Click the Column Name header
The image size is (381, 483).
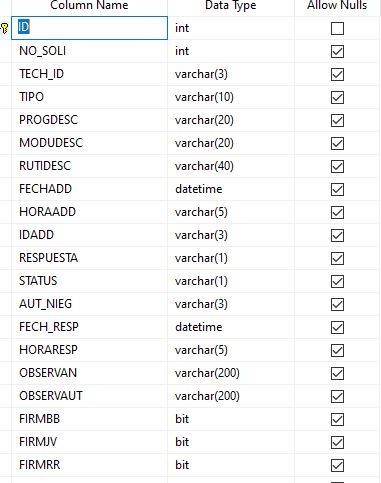(89, 6)
